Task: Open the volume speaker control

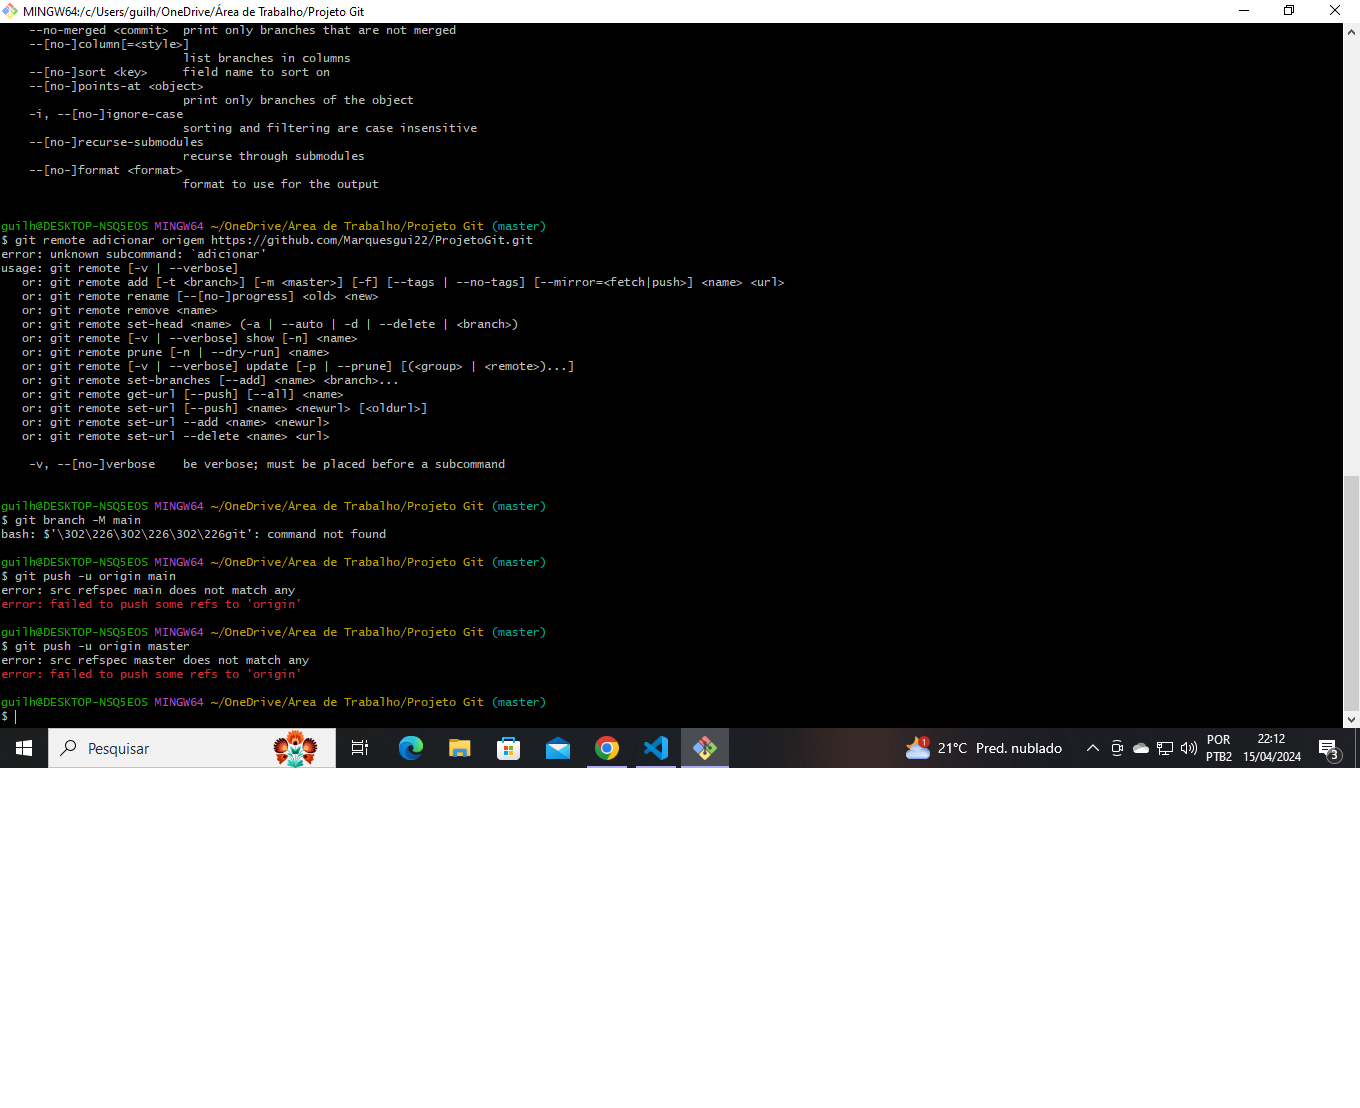Action: (1189, 748)
